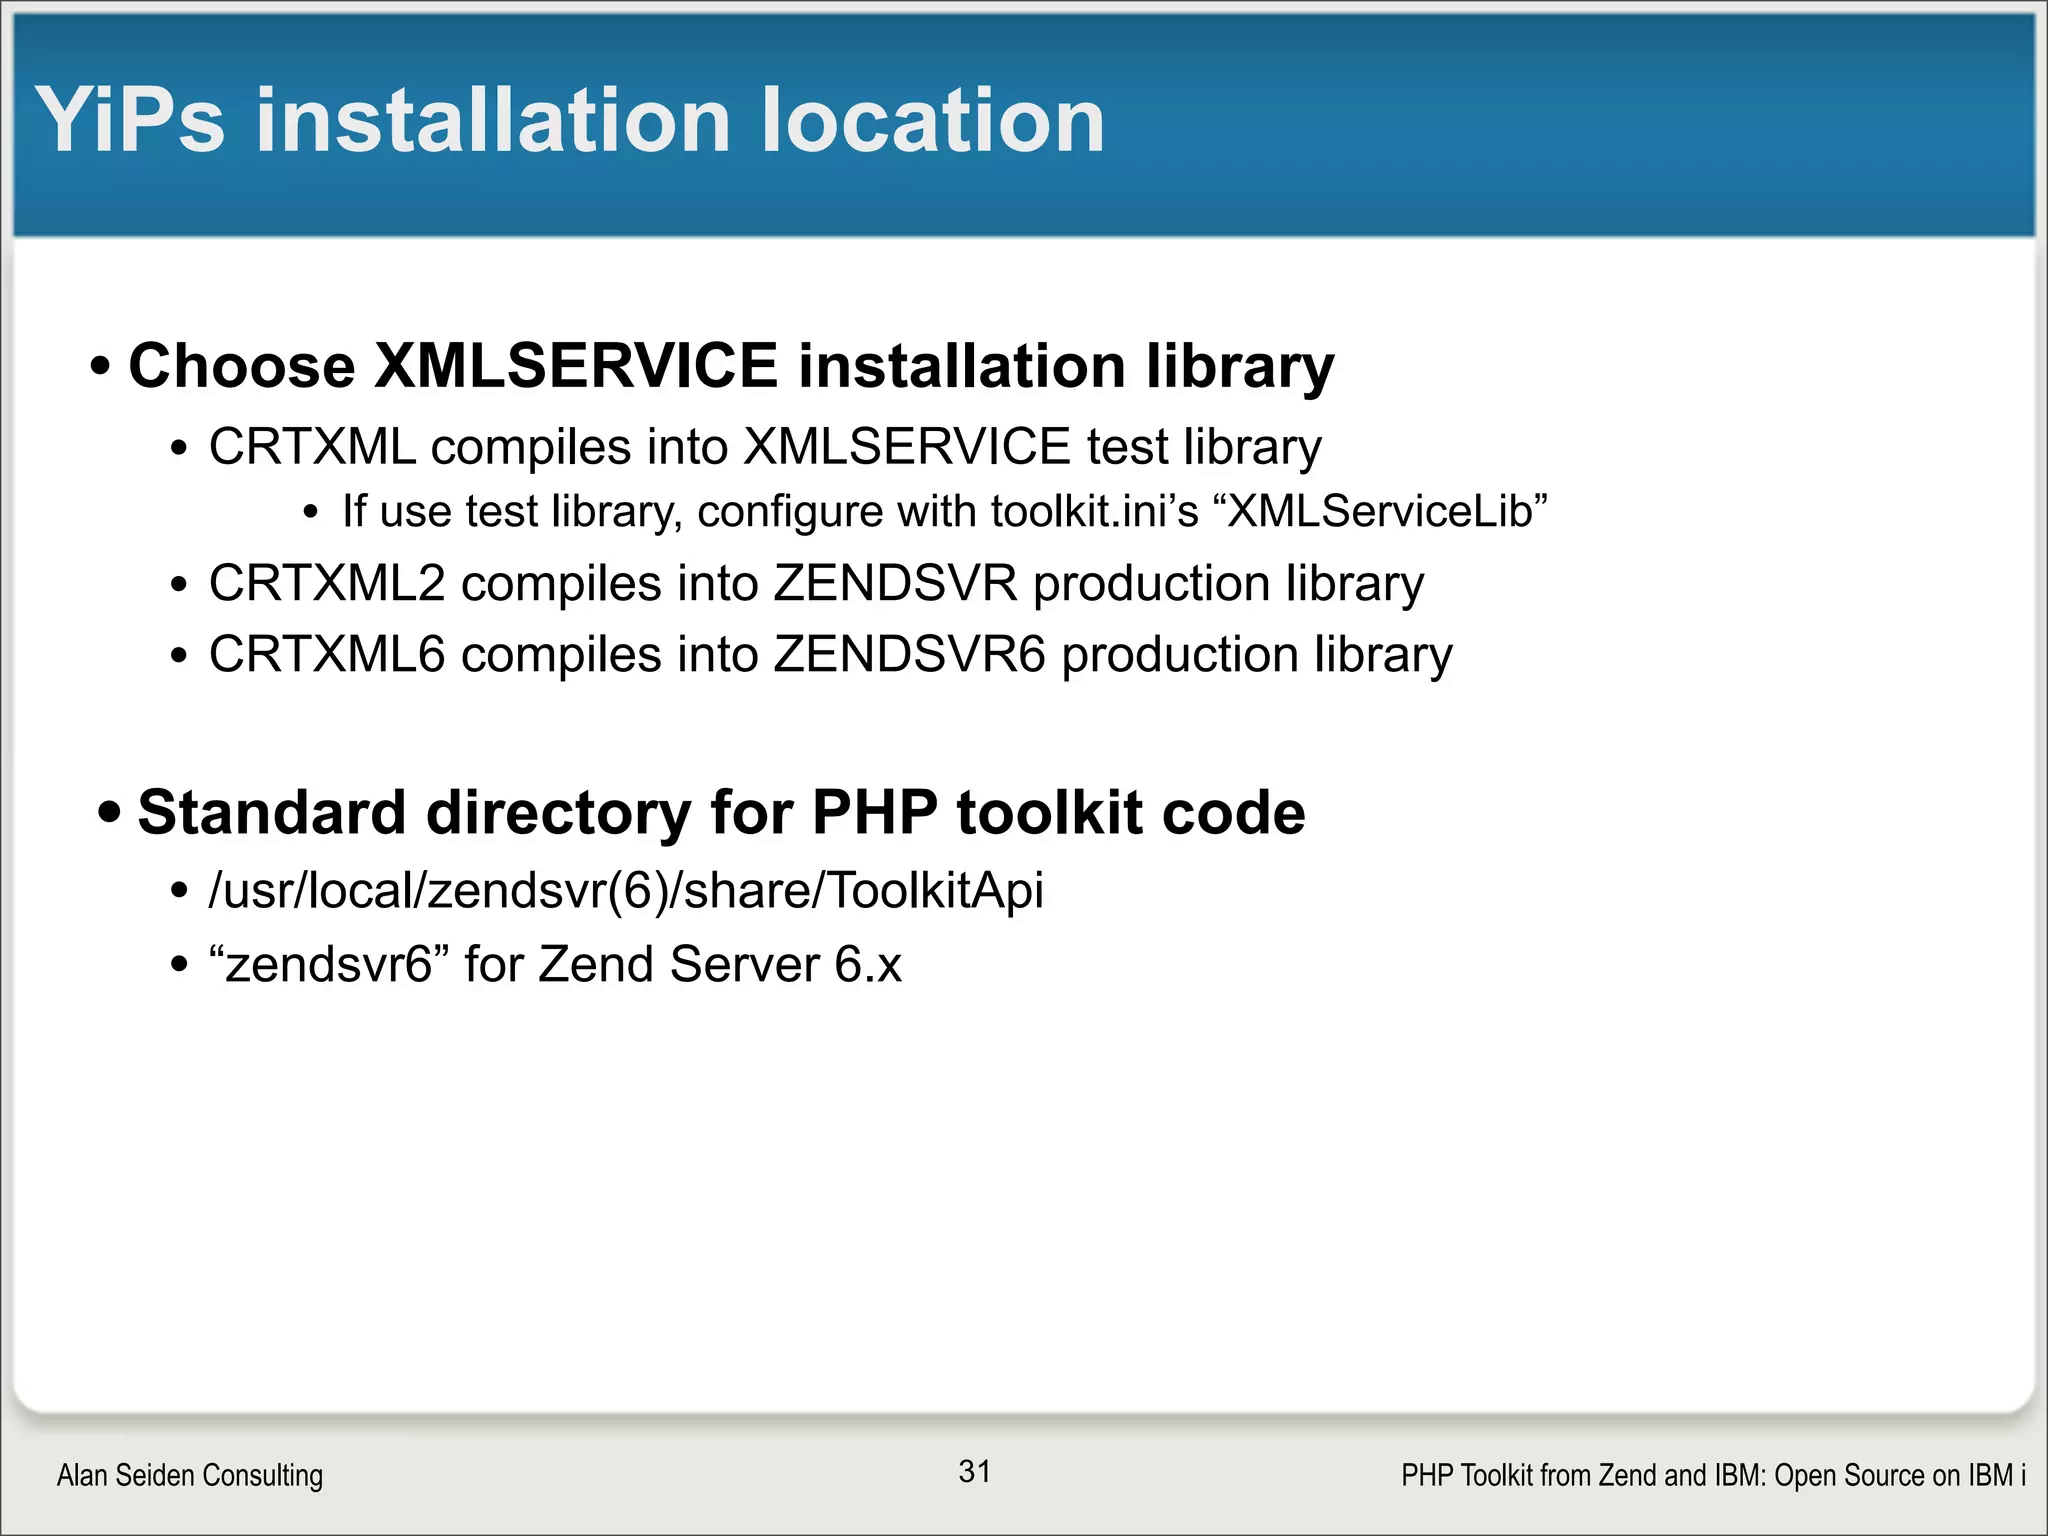Select the slide title 'YiPs installation location'
This screenshot has height=1536, width=2048.
click(x=570, y=120)
